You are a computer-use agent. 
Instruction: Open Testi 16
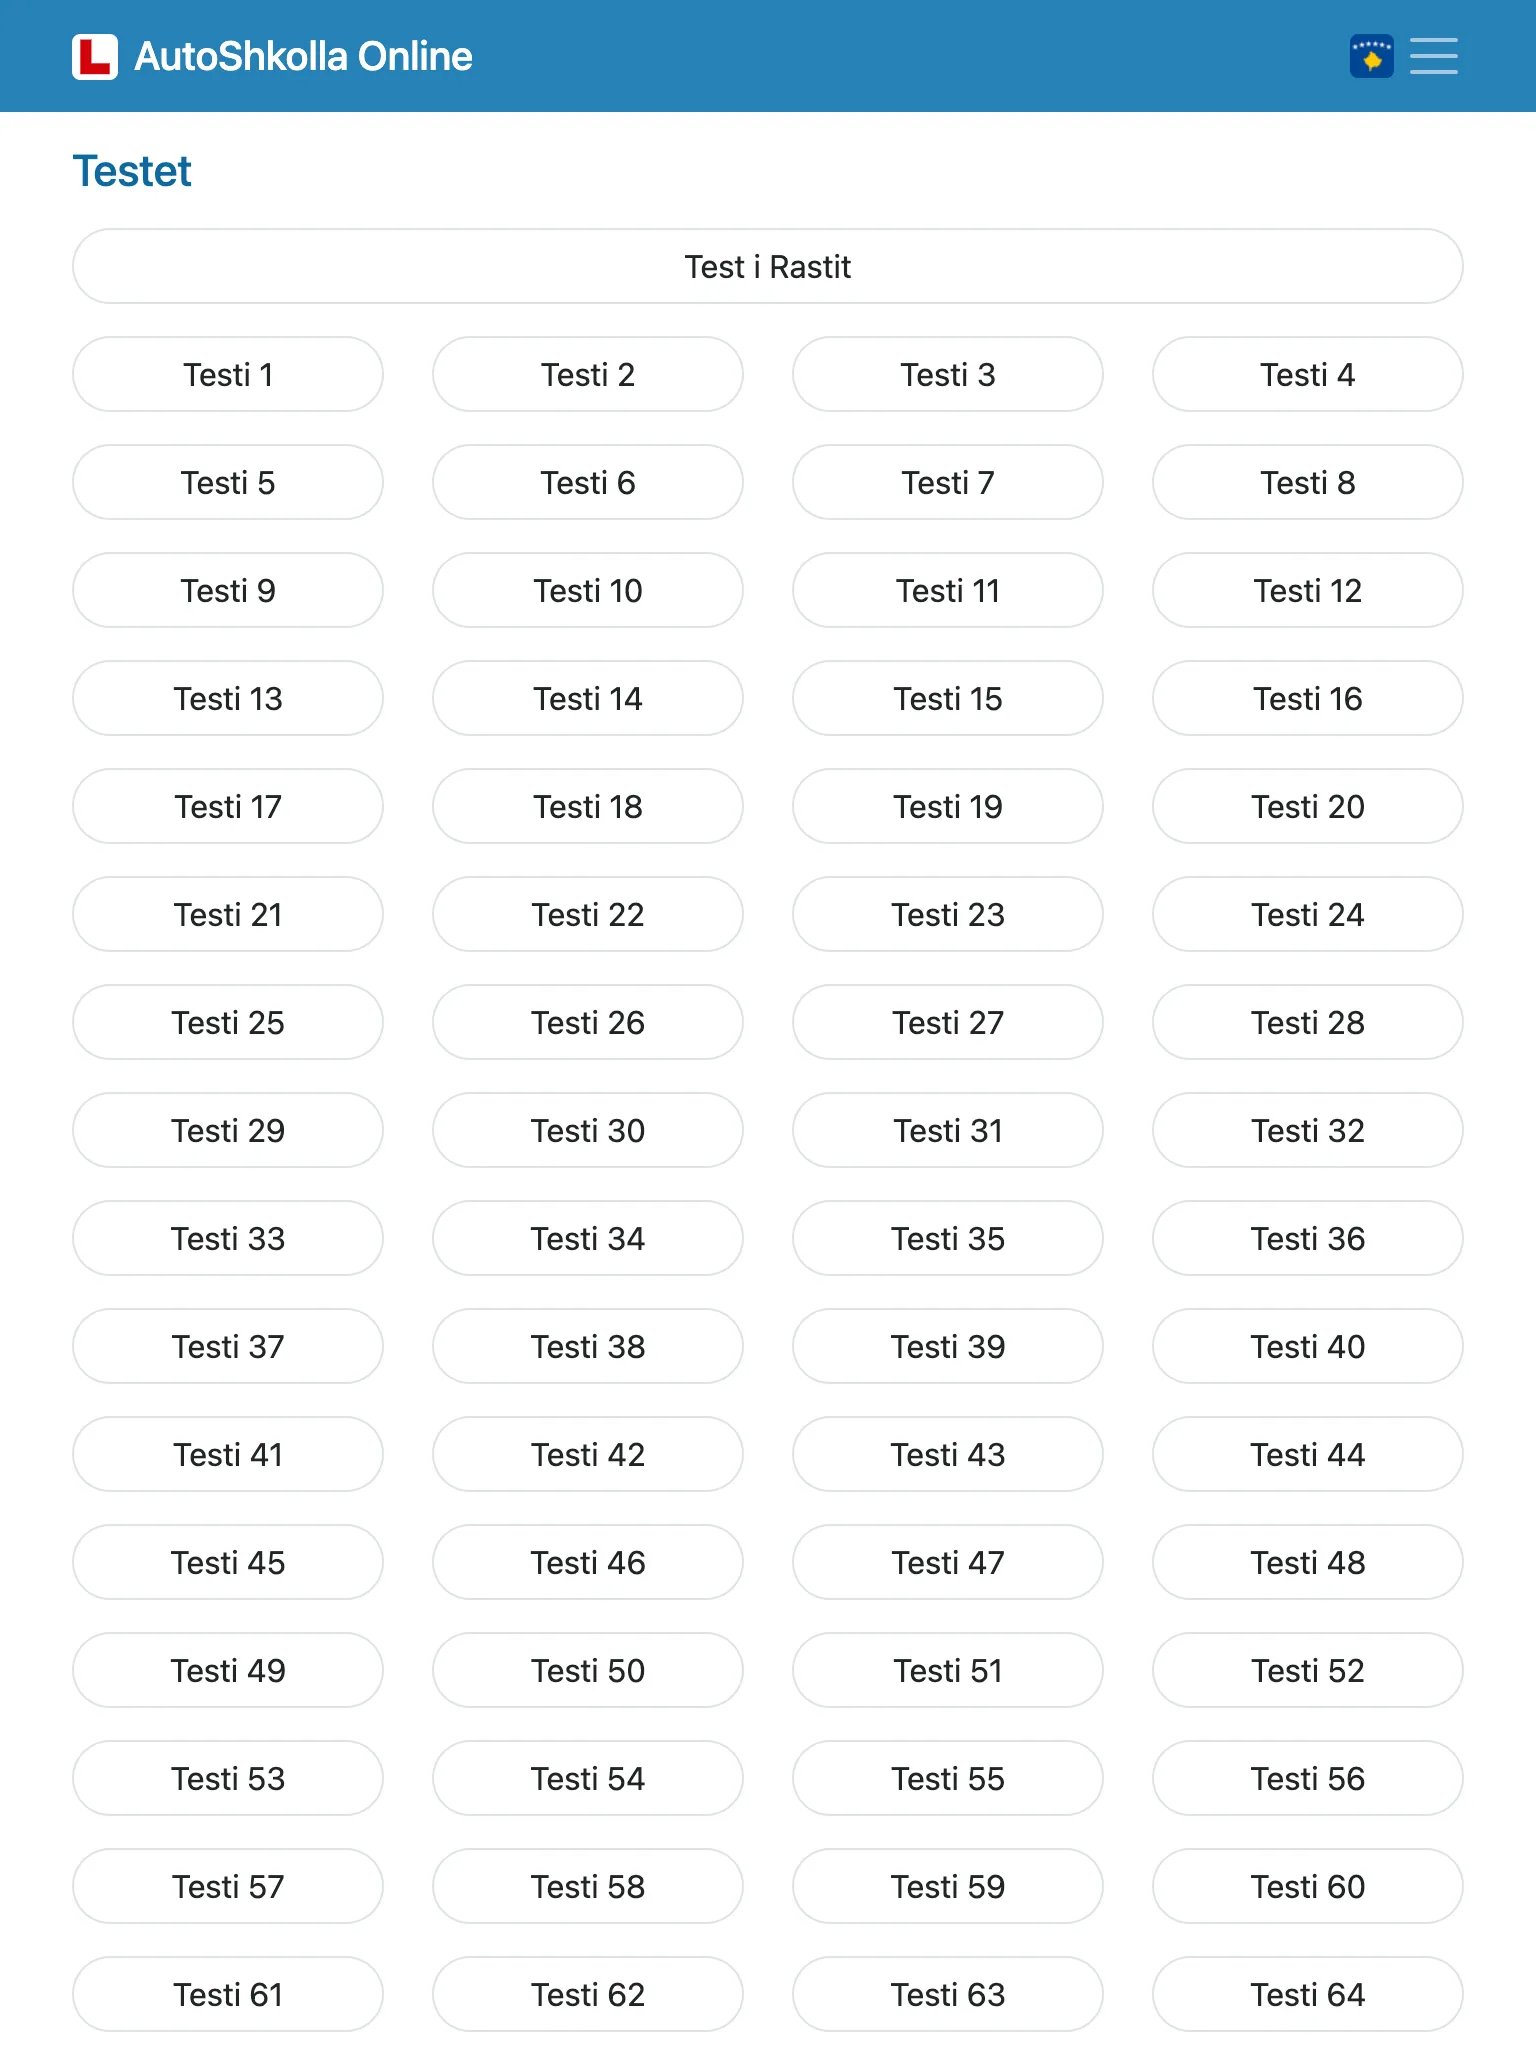coord(1308,698)
